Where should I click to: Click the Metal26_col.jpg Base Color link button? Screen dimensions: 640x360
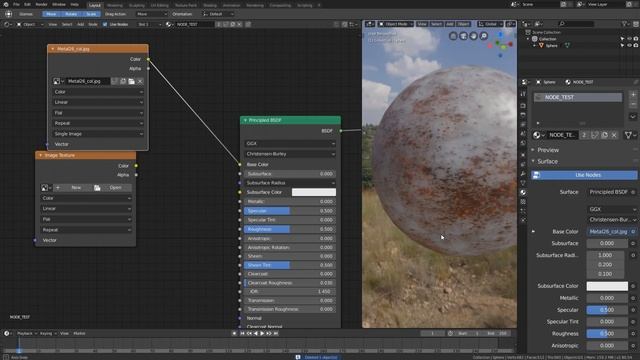[x=608, y=231]
